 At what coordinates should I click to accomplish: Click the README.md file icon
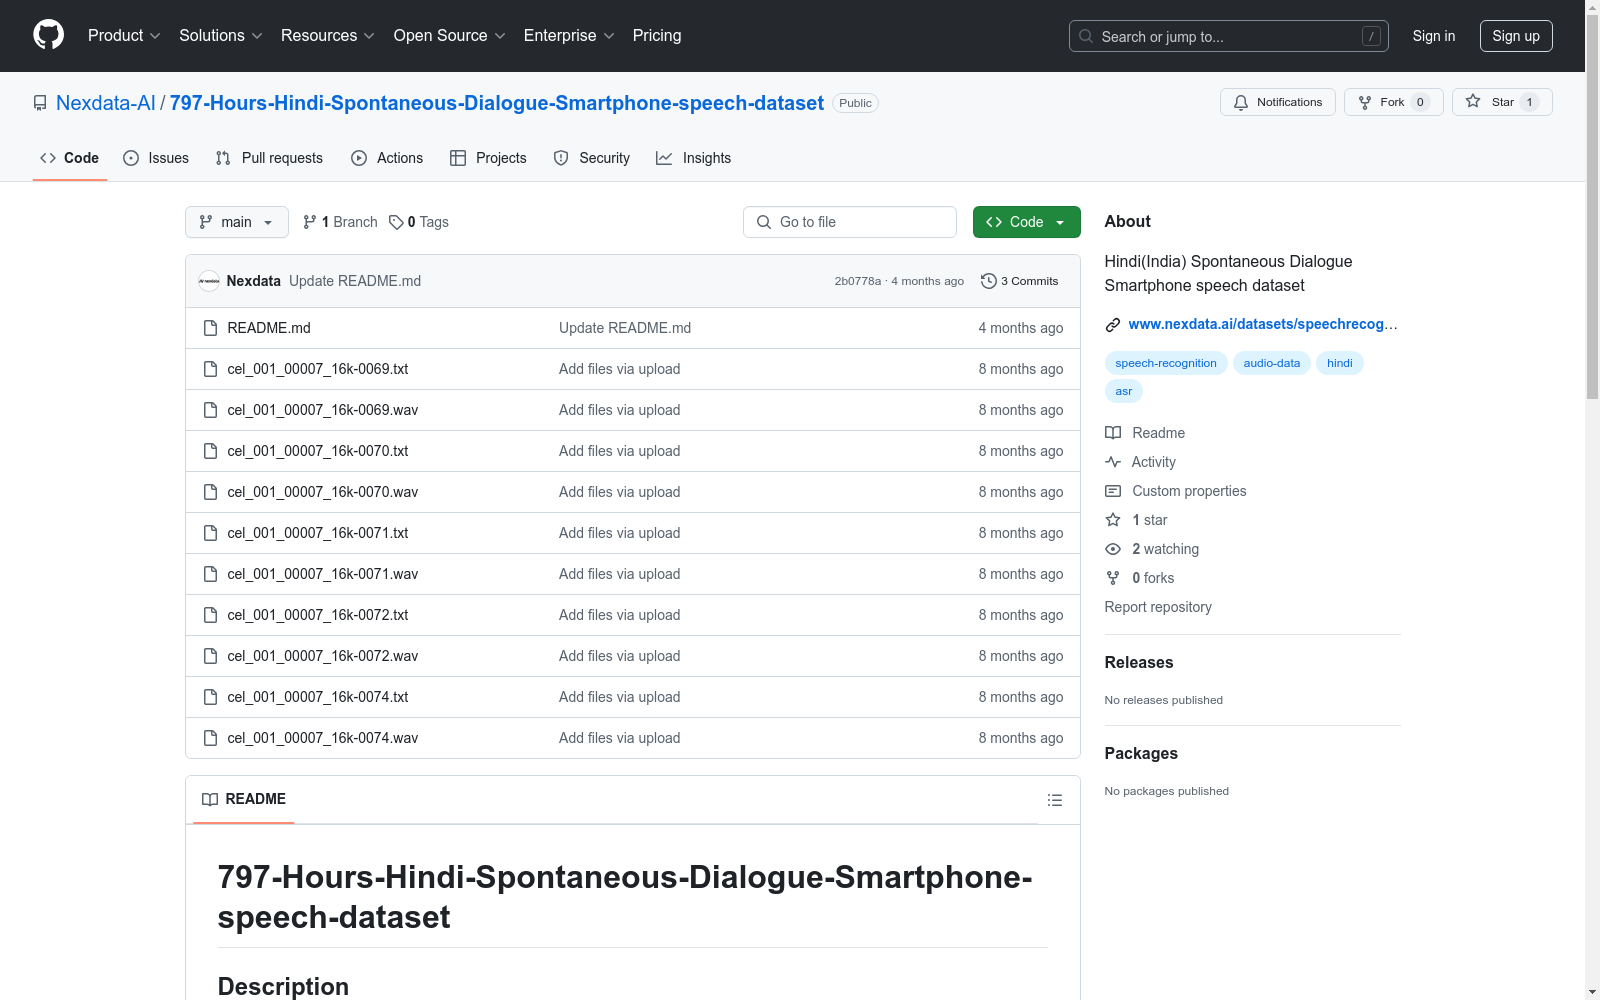click(x=210, y=328)
